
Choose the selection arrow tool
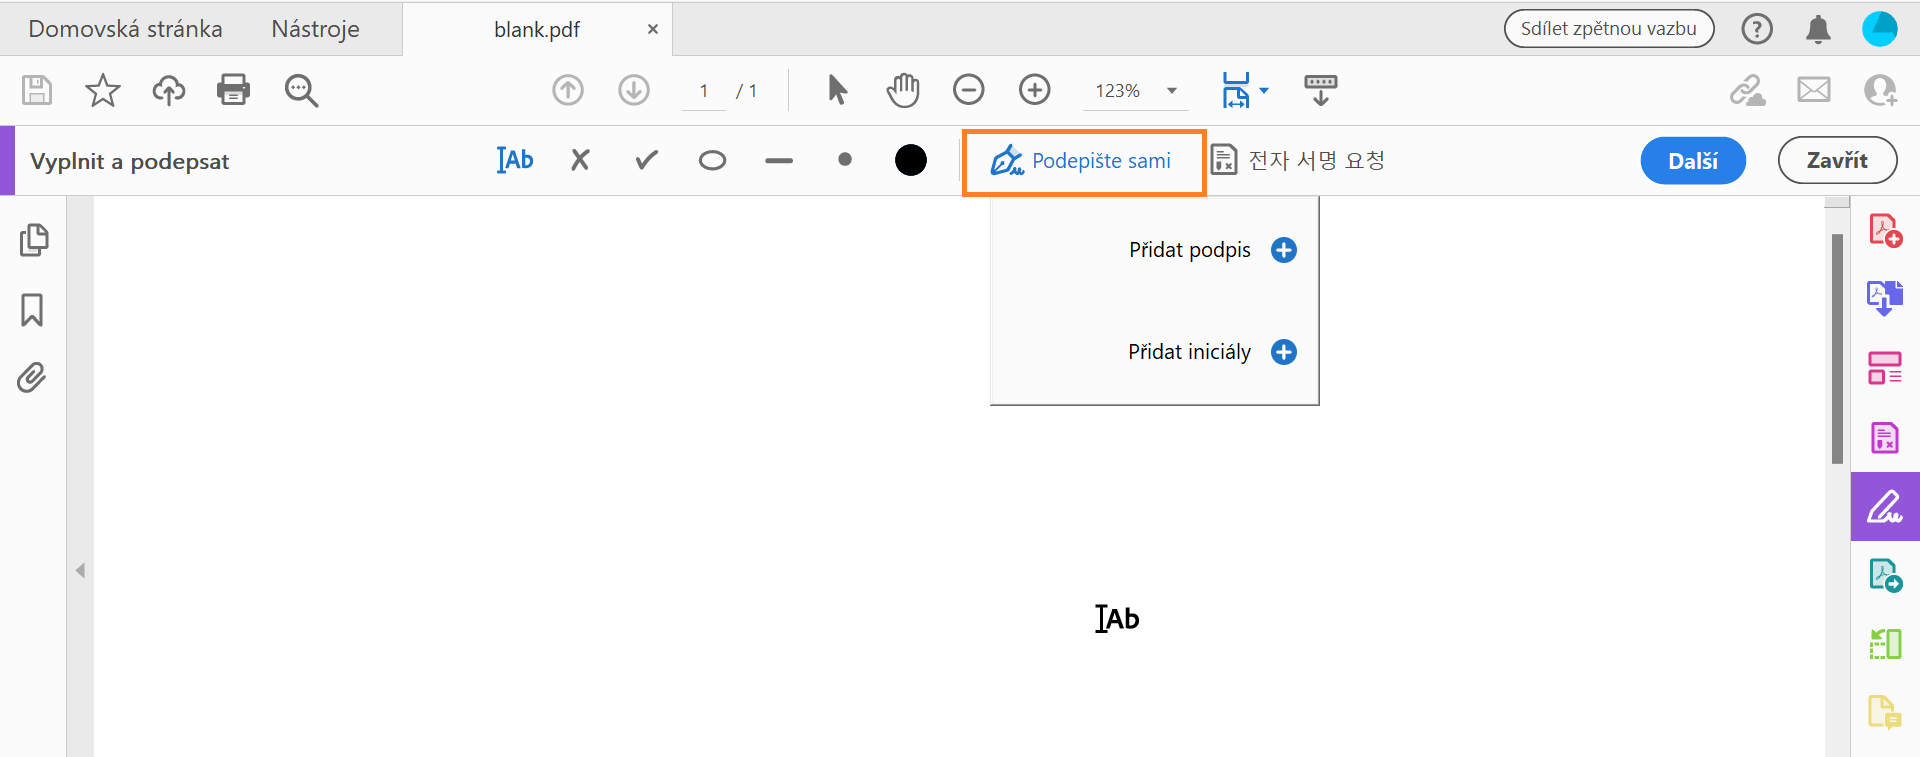pos(838,90)
